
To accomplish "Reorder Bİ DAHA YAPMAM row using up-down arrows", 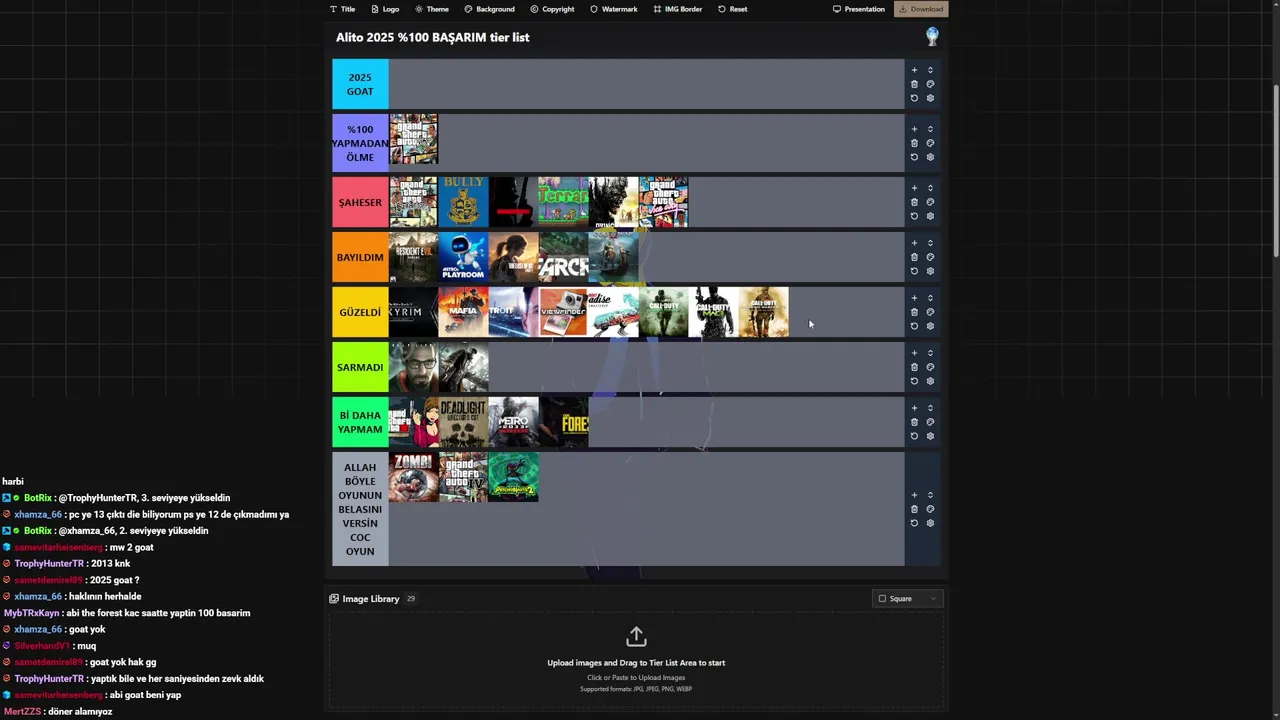I will [930, 408].
